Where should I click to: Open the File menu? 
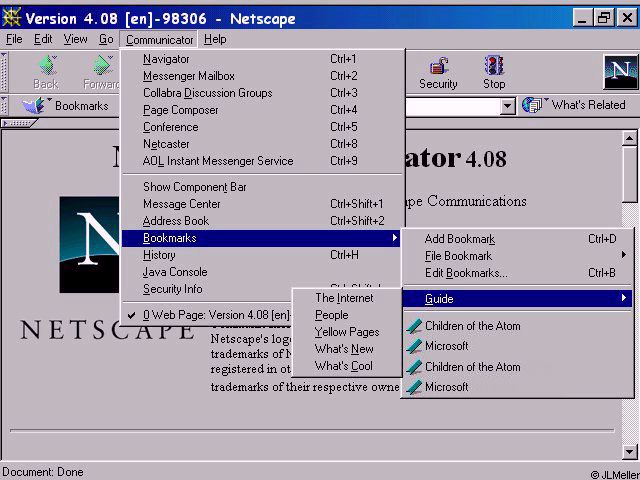point(14,39)
